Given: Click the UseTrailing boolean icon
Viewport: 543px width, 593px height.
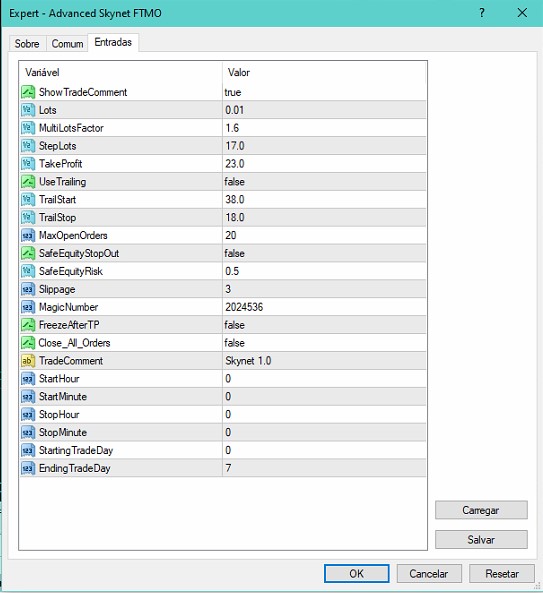Looking at the screenshot, I should click(x=28, y=182).
